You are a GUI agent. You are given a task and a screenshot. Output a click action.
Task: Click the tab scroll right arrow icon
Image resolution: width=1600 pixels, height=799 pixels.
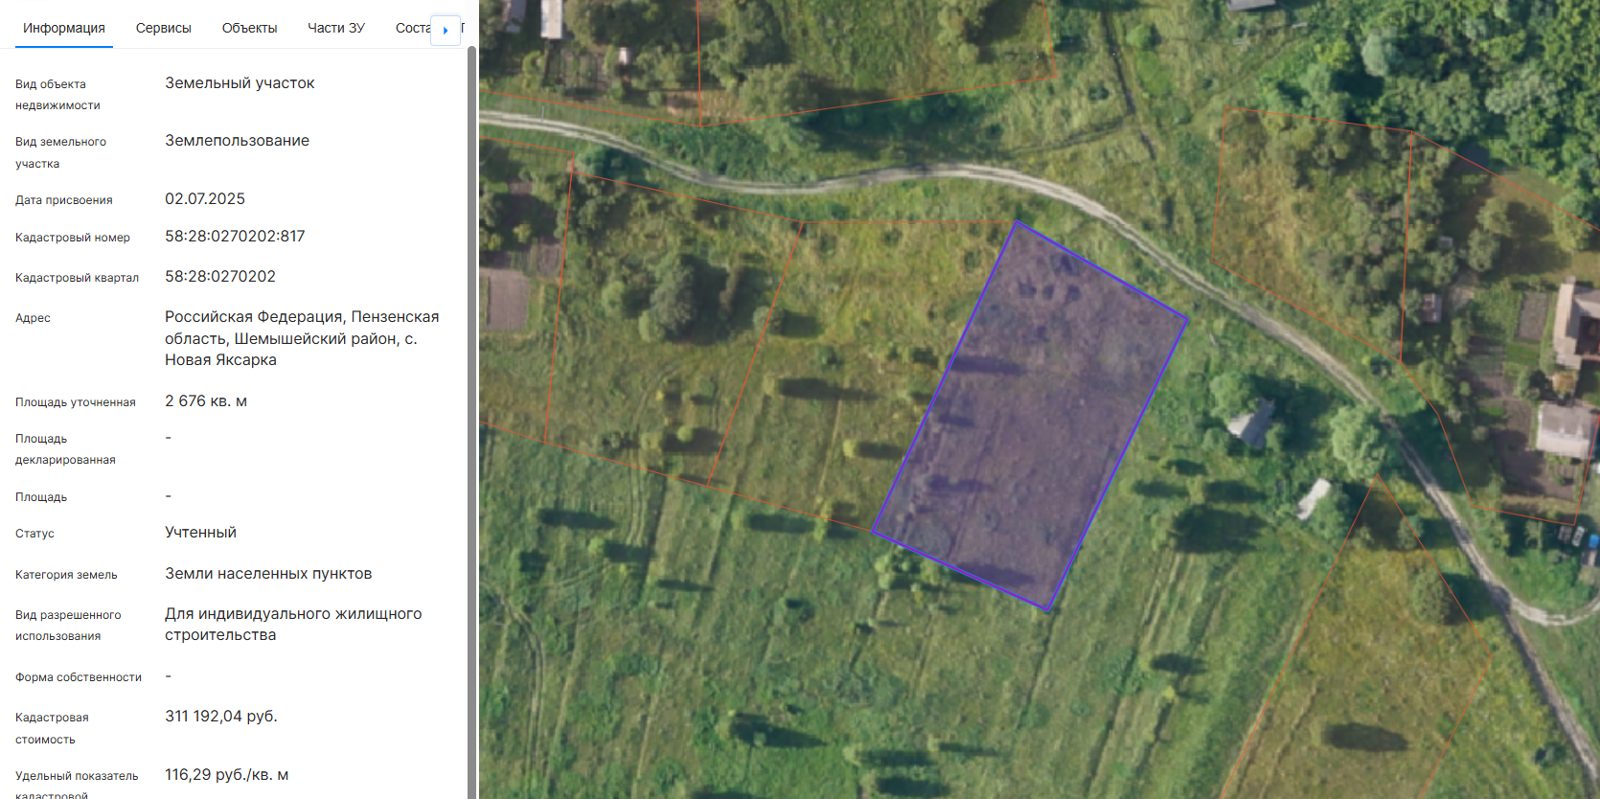coord(445,30)
